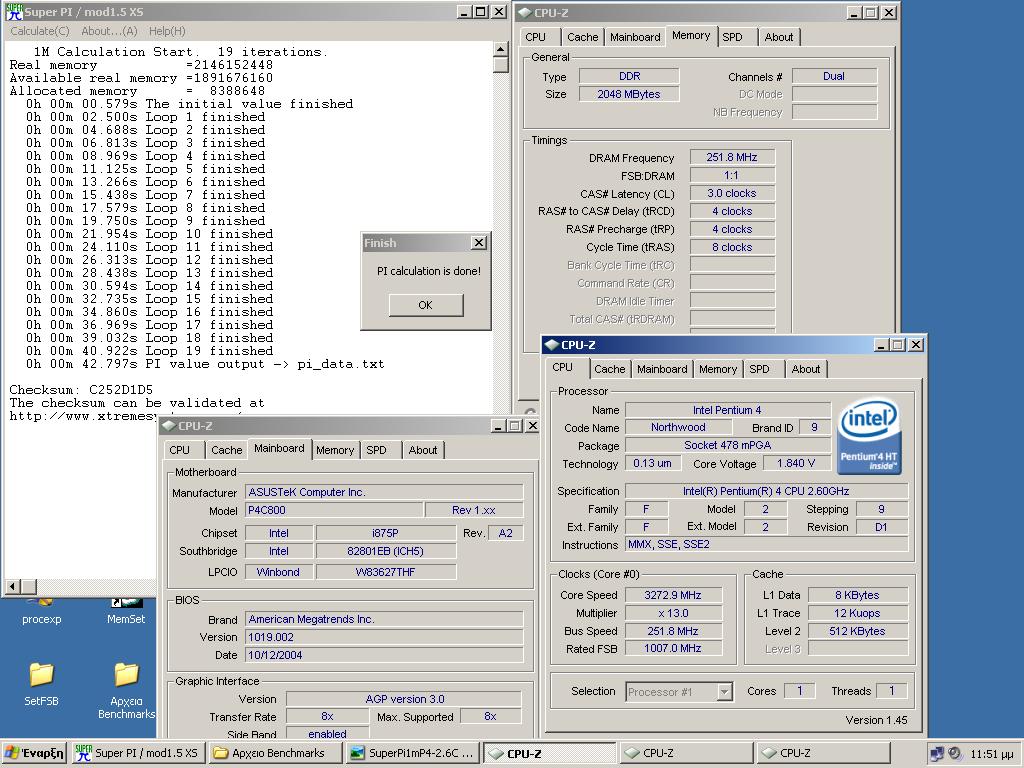The height and width of the screenshot is (768, 1024).
Task: Switch to Super PI taskbar button
Action: pos(137,753)
